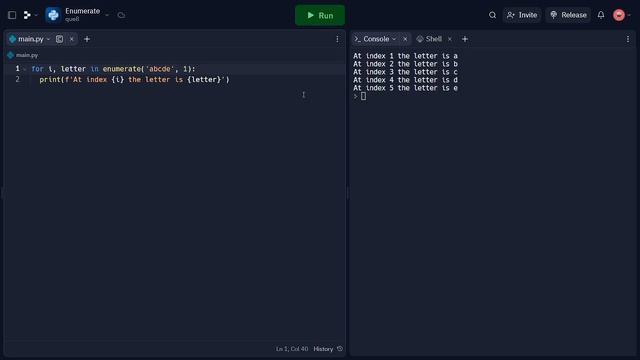Open the workspace tools icon
Viewport: 640px width, 360px height.
27,15
